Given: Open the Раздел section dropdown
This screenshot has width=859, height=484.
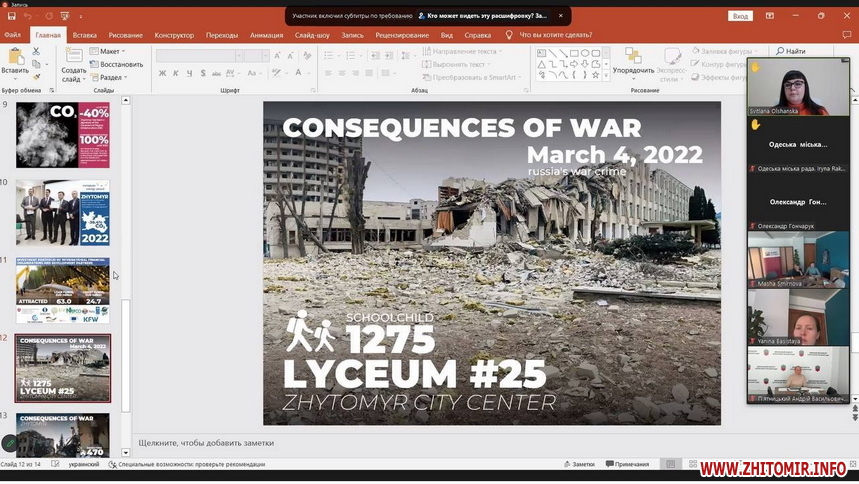Looking at the screenshot, I should [x=112, y=77].
